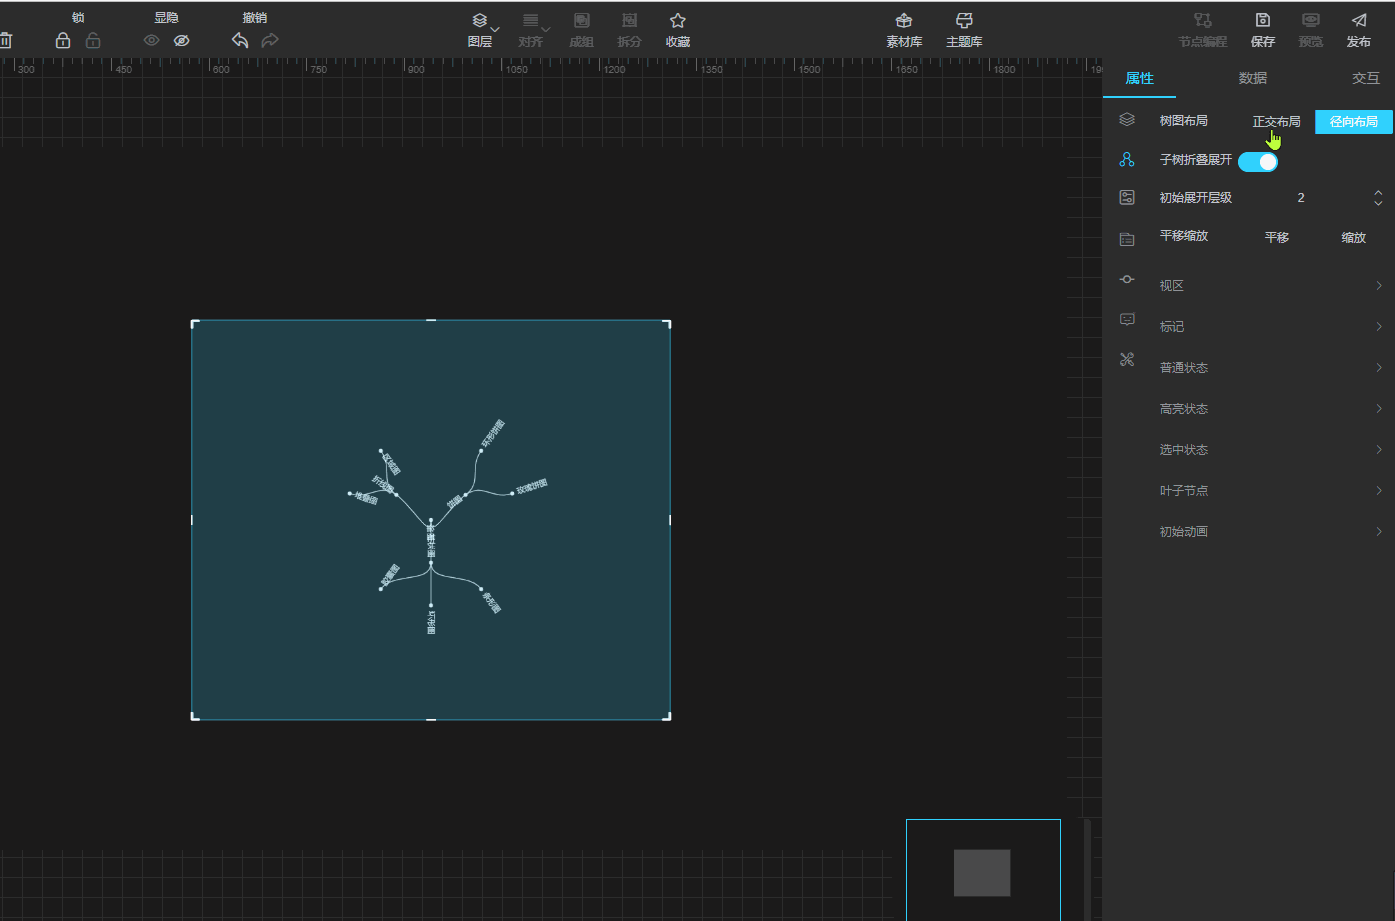Expand the 对齐 dropdown arrow

coord(545,29)
